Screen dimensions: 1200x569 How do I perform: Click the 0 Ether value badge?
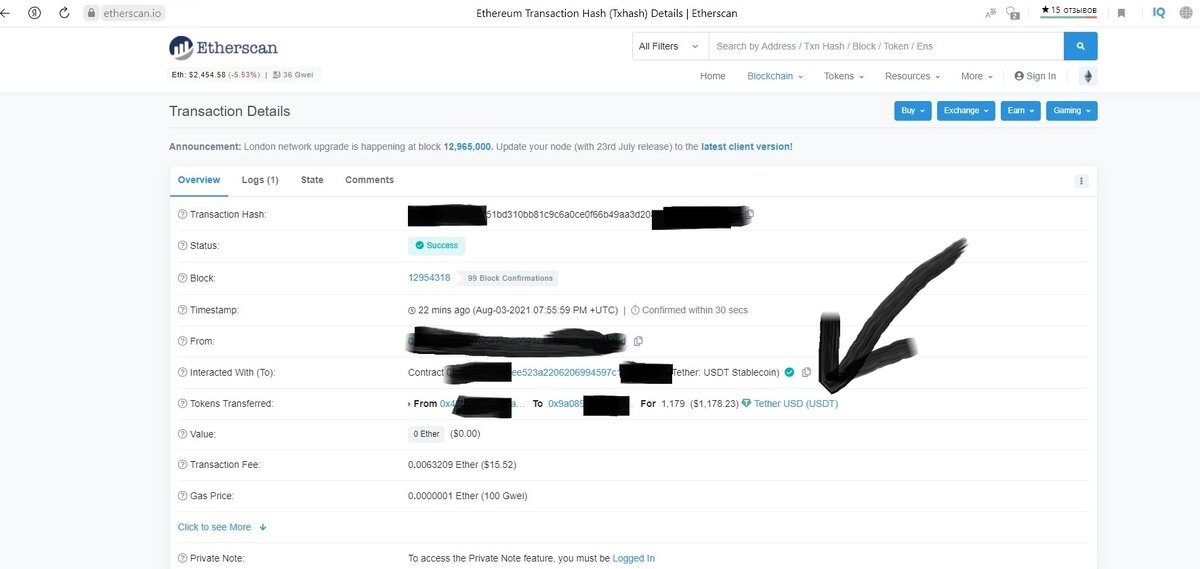(x=426, y=434)
